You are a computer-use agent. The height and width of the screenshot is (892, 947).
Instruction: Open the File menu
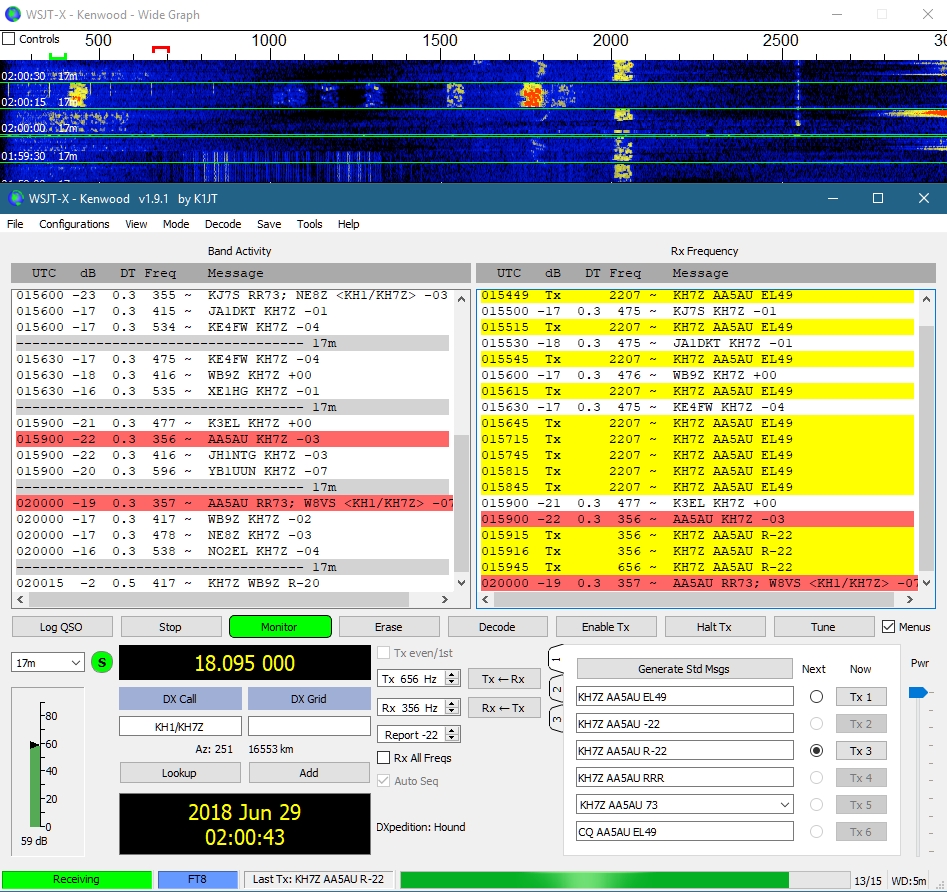15,224
